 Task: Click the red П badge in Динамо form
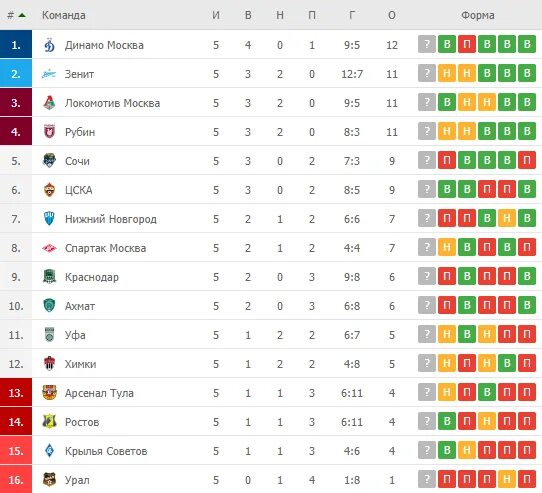click(467, 44)
